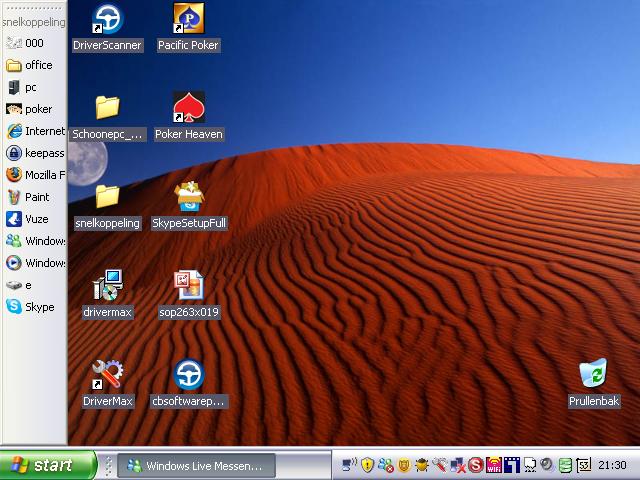Select the sop263x019 file icon

[x=189, y=295]
